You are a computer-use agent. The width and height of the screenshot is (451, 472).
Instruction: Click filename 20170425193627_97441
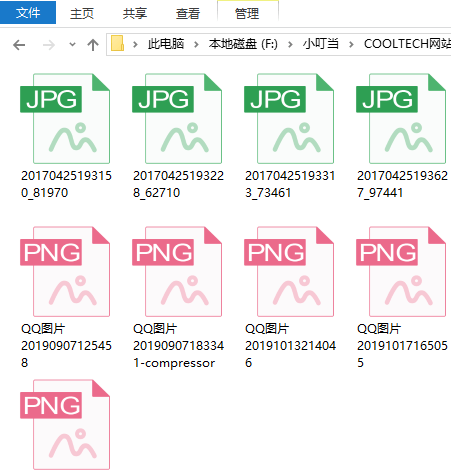[402, 184]
